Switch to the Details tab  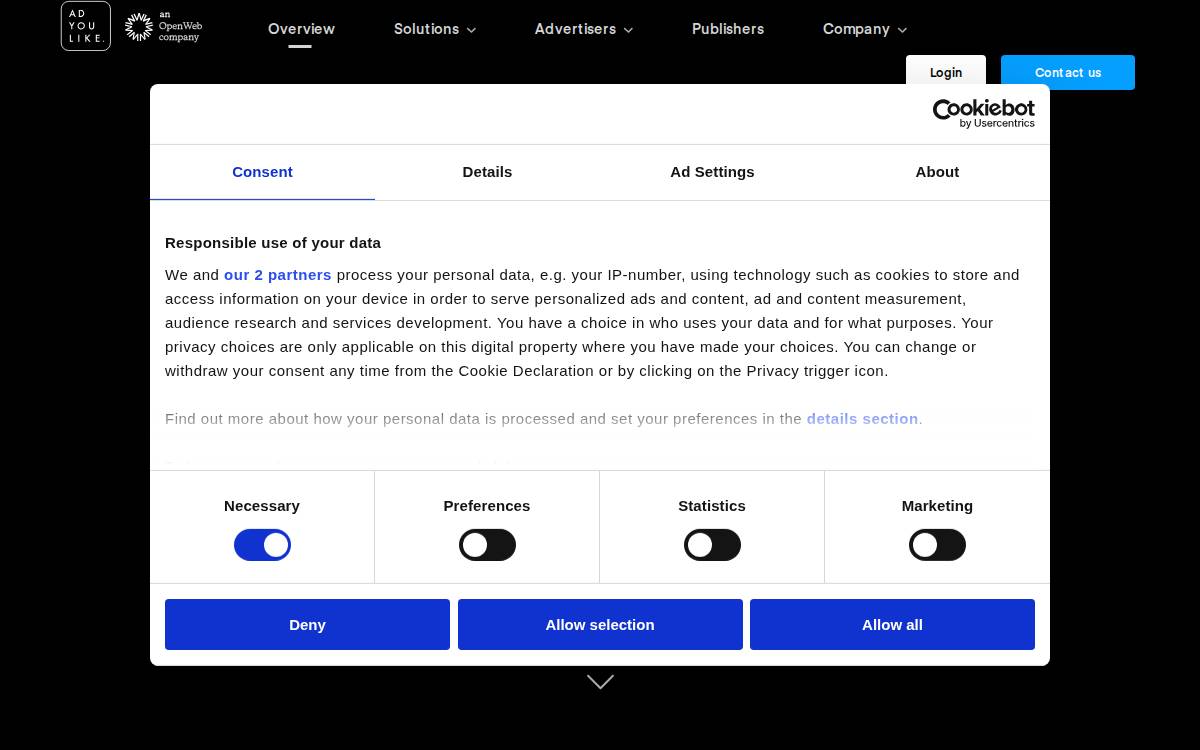pyautogui.click(x=487, y=172)
